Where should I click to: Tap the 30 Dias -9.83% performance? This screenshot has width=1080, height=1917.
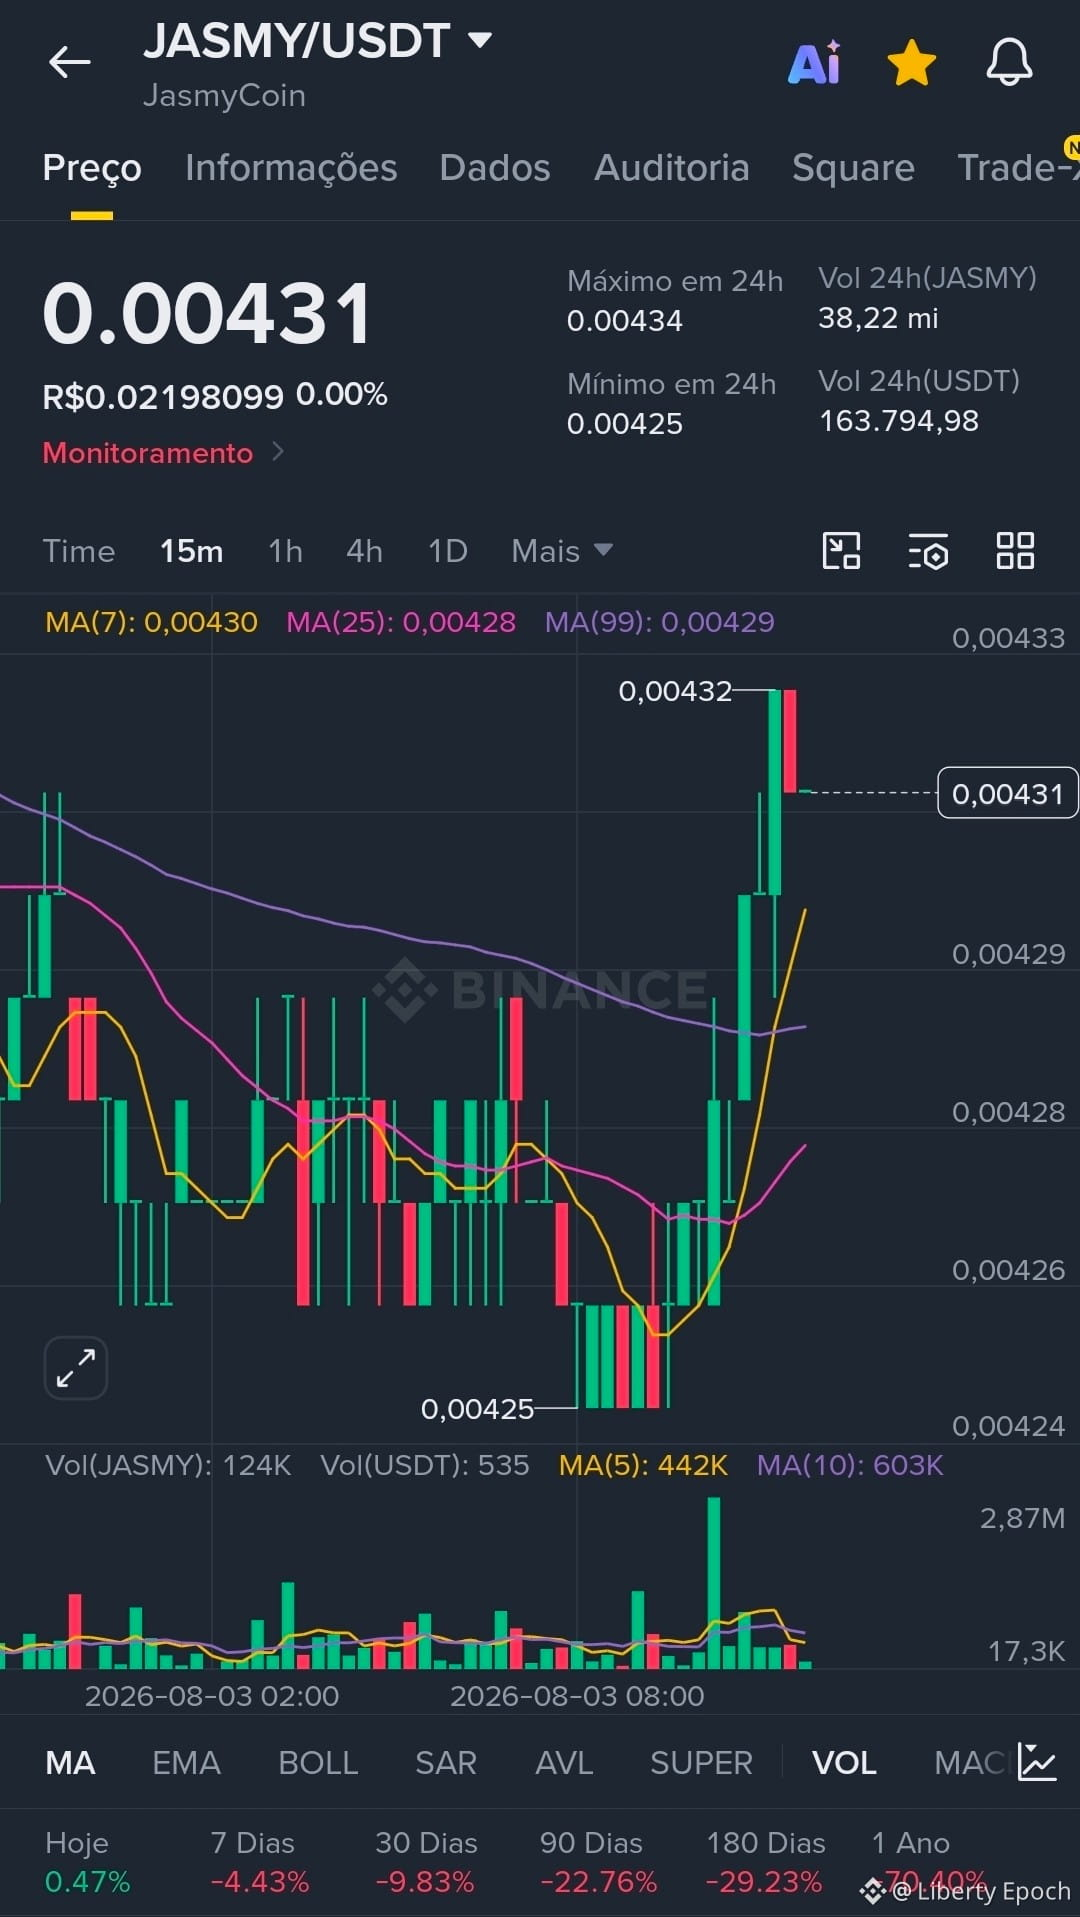tap(426, 1862)
